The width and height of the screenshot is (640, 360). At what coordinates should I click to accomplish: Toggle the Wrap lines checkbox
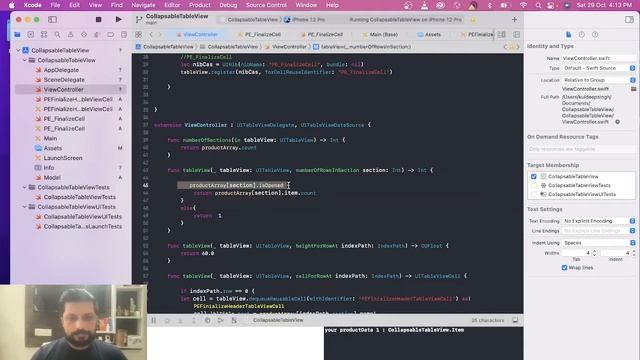564,268
